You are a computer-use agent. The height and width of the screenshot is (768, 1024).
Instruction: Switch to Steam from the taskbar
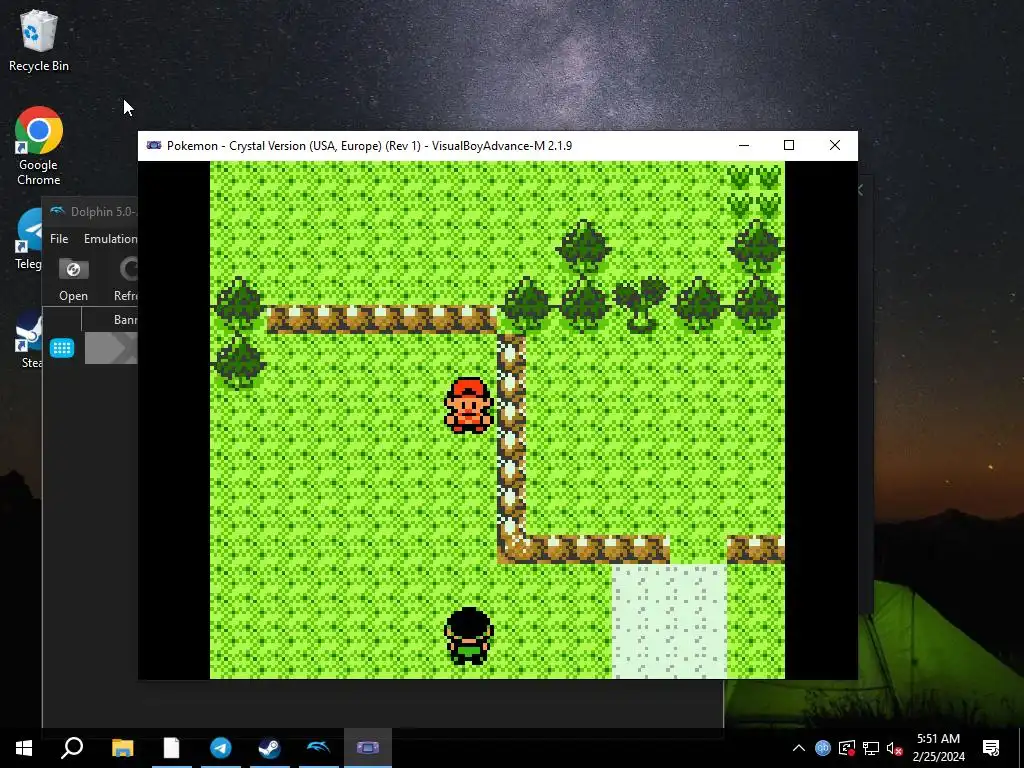click(x=269, y=748)
